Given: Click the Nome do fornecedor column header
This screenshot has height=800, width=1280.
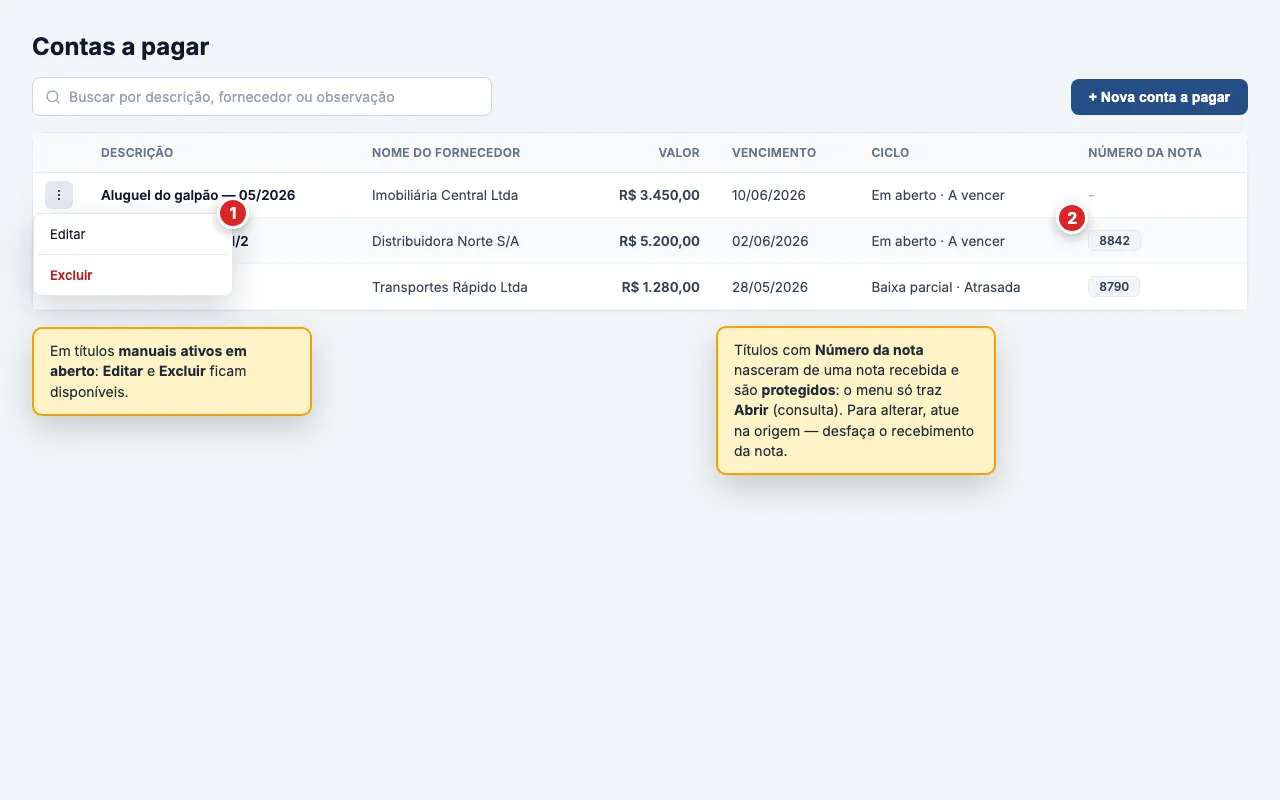Looking at the screenshot, I should tap(446, 153).
